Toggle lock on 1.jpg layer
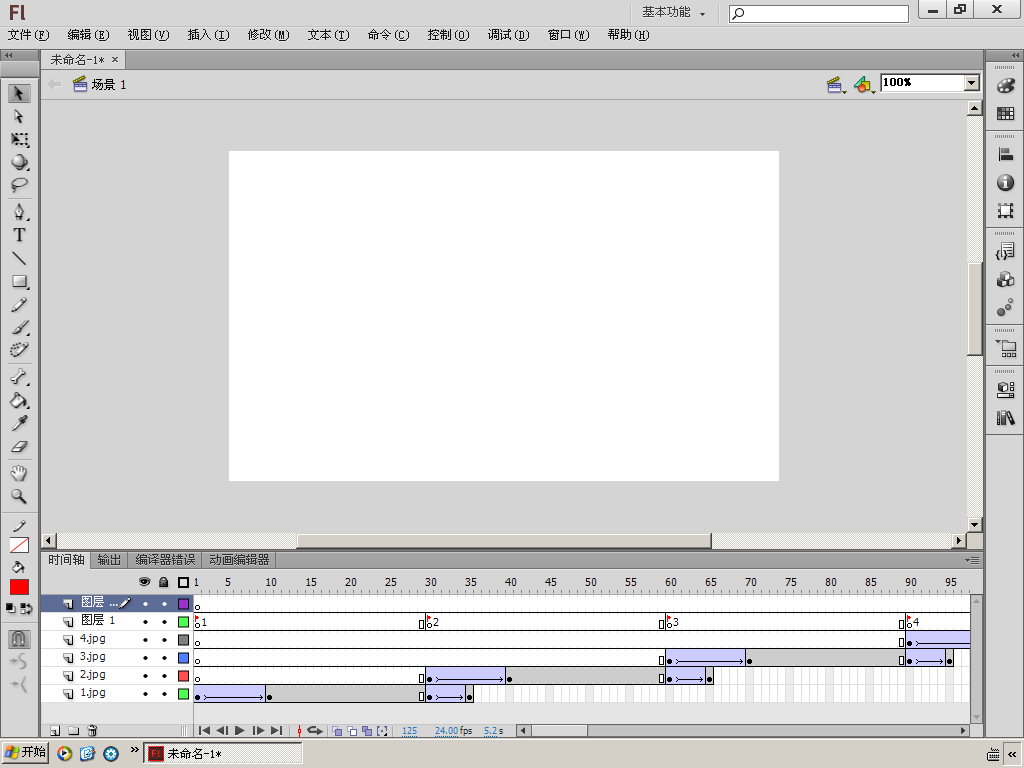This screenshot has width=1024, height=768. pos(164,694)
